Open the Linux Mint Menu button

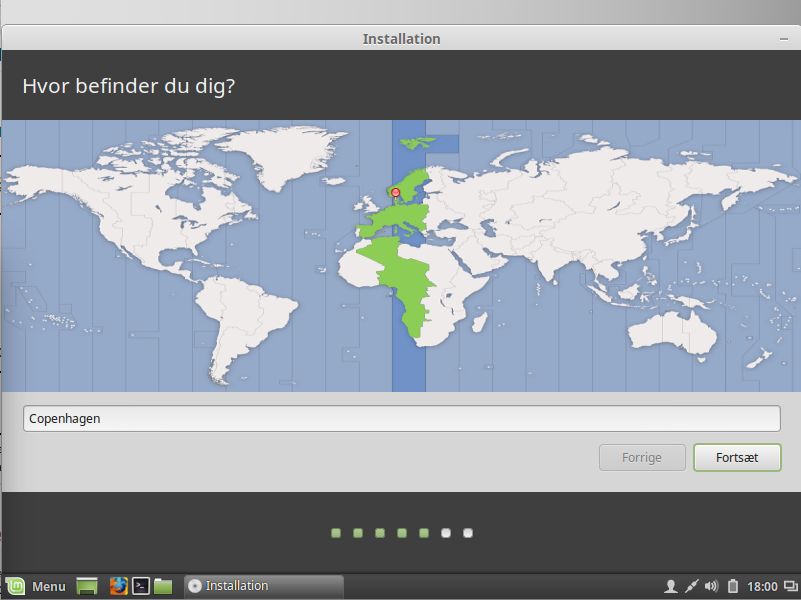click(x=36, y=586)
